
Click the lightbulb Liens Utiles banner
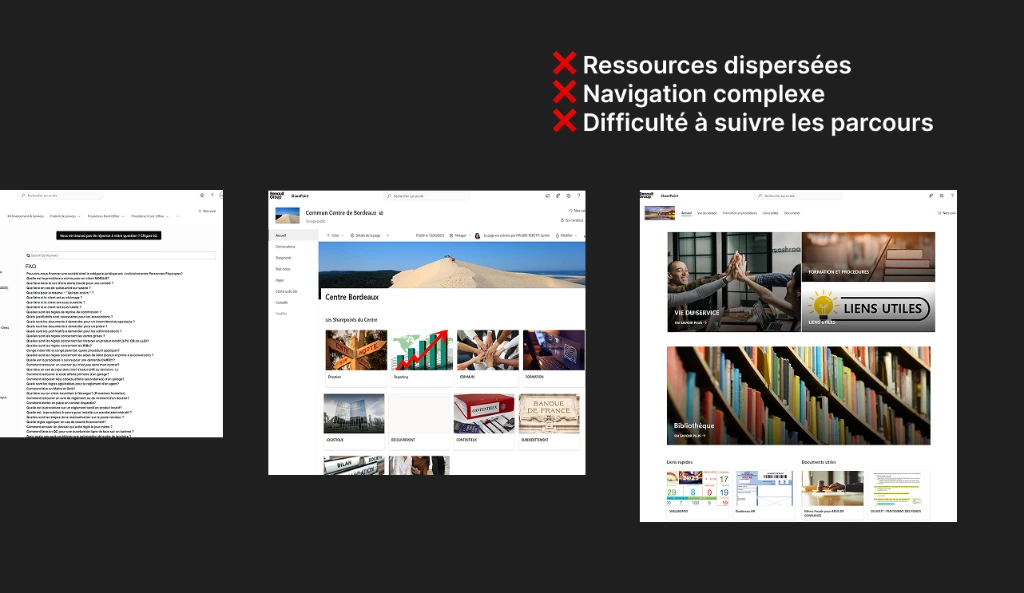[868, 308]
